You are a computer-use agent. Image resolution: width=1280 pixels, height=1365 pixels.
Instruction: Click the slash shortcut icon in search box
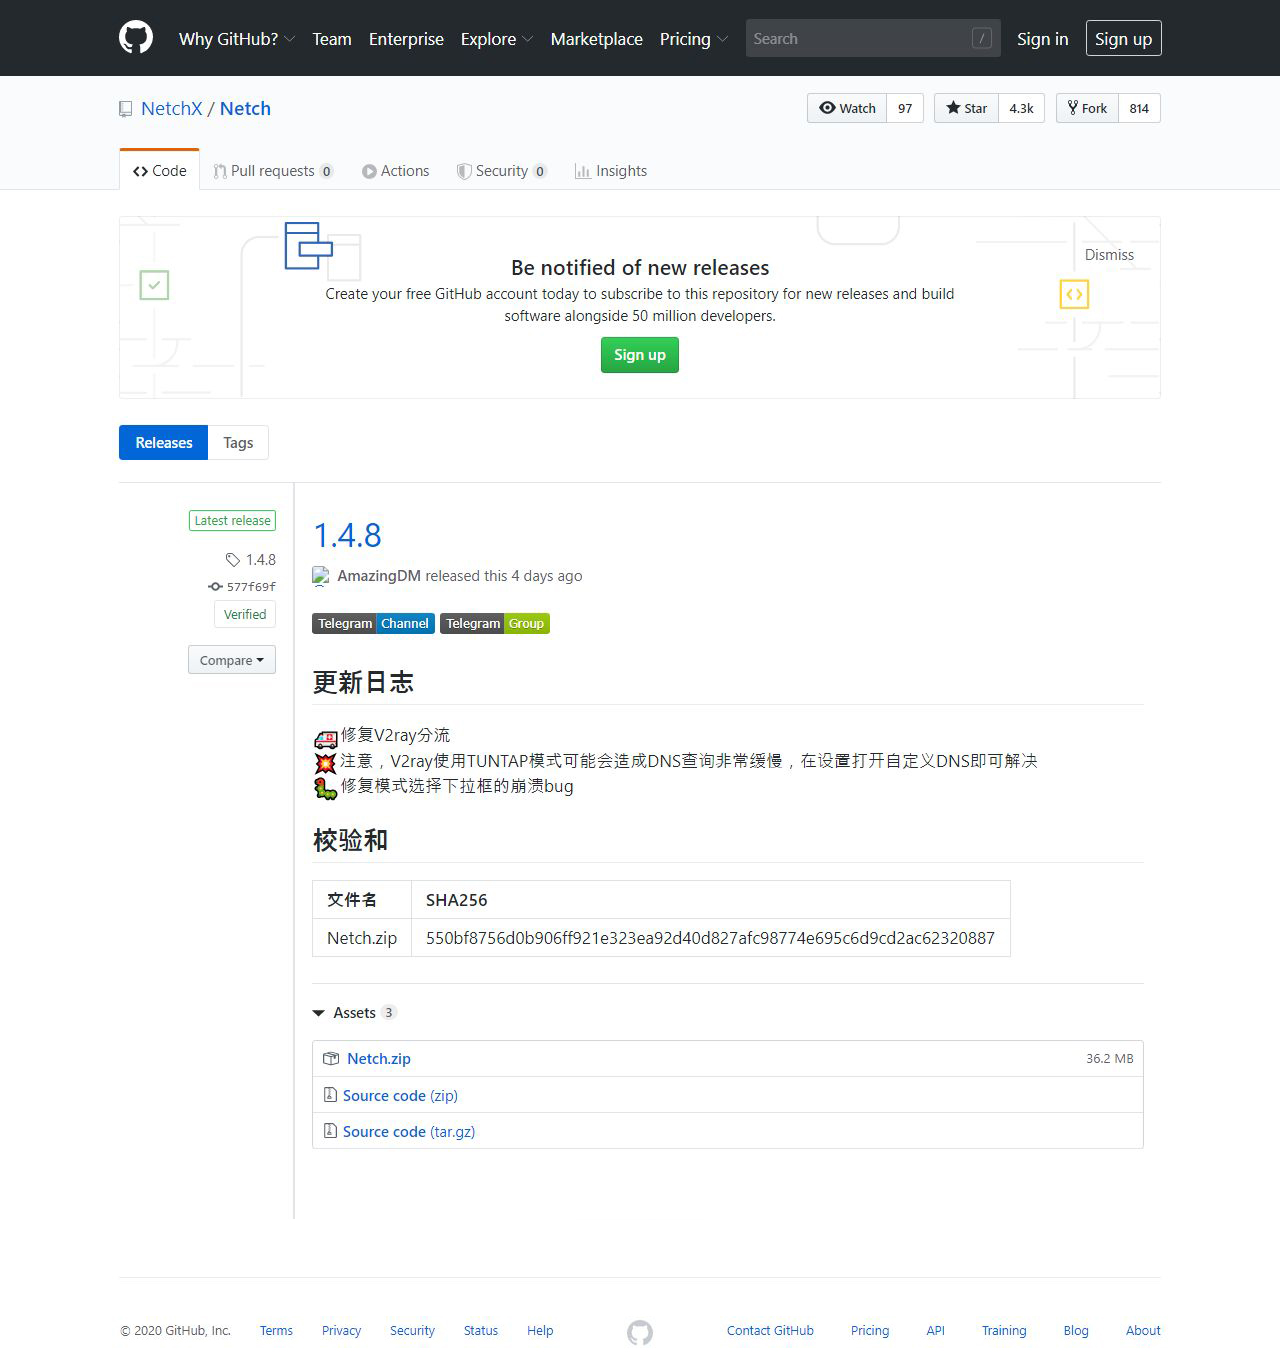point(982,38)
